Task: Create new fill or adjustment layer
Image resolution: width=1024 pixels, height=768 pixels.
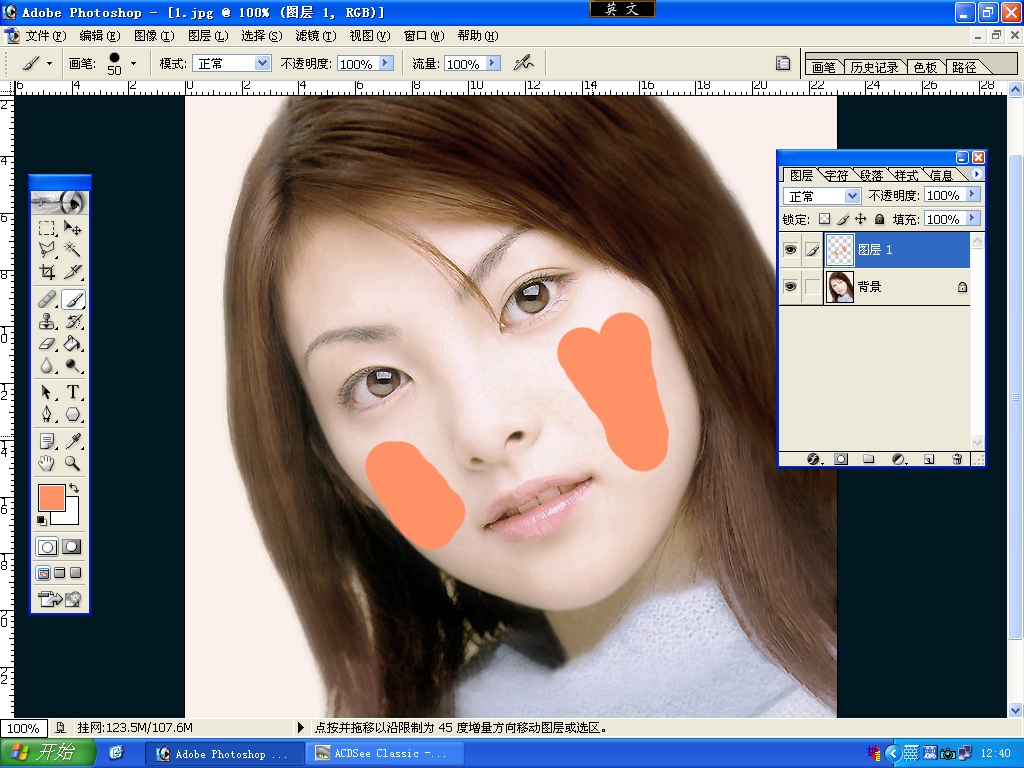Action: [x=899, y=459]
